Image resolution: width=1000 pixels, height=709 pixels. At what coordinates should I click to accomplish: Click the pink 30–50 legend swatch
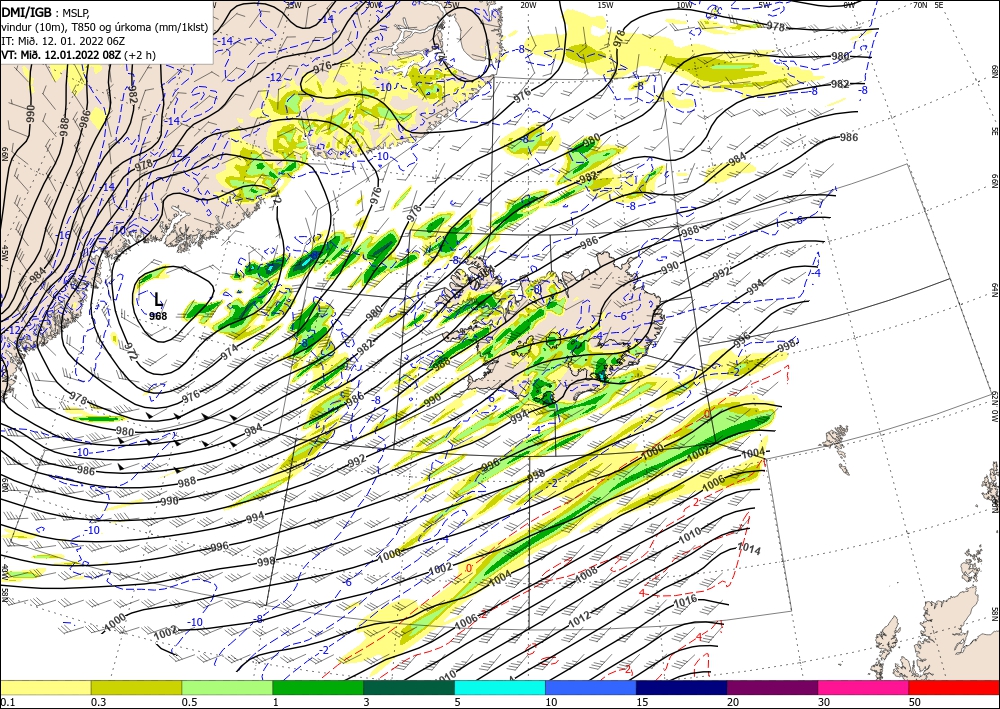point(864,687)
